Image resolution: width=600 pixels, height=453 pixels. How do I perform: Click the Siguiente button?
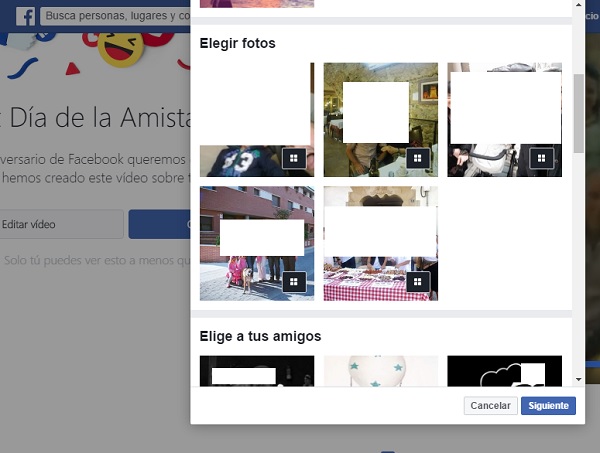(x=548, y=406)
